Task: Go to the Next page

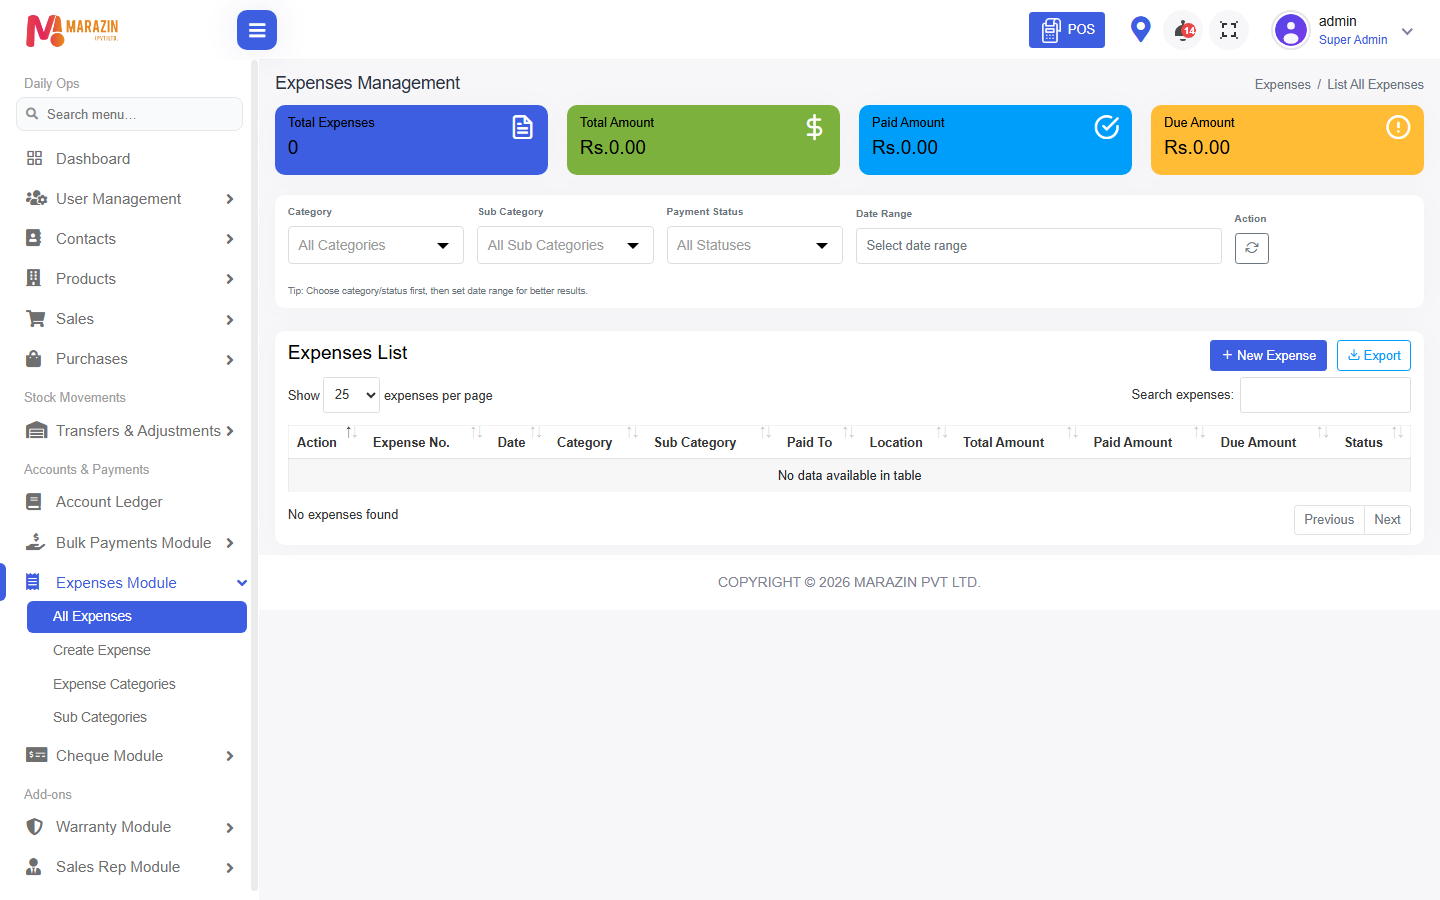Action: coord(1387,520)
